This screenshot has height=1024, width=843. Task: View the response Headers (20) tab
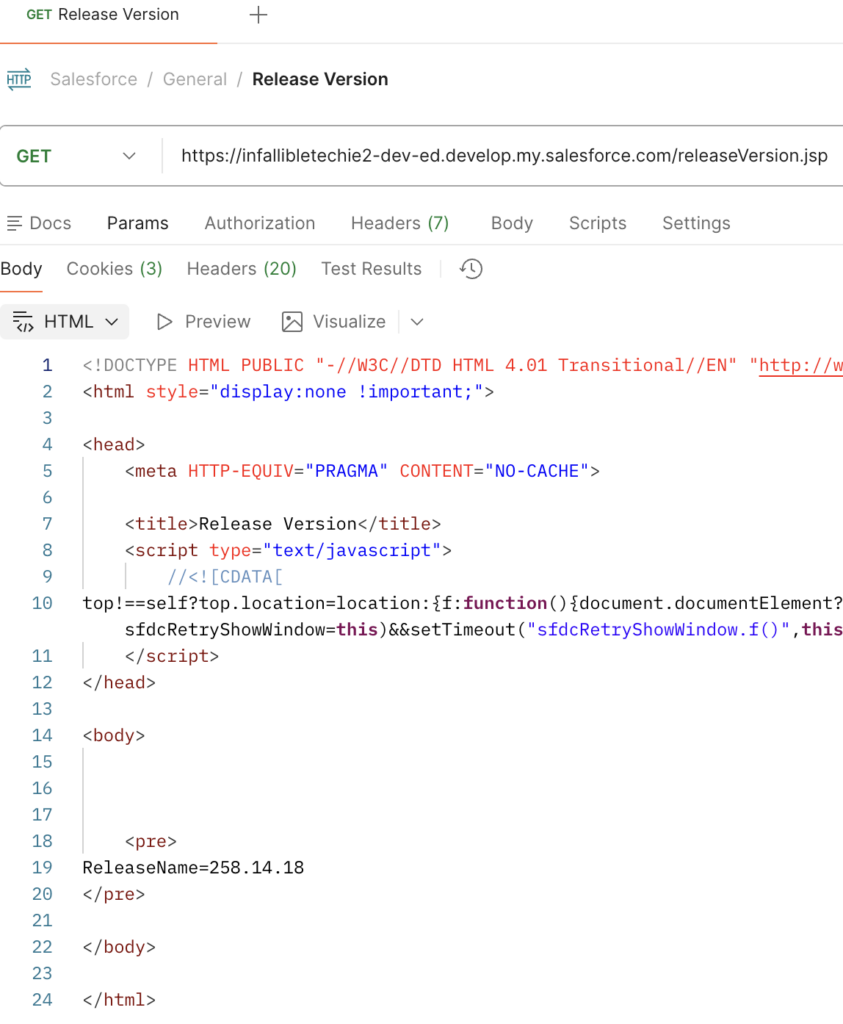[242, 269]
